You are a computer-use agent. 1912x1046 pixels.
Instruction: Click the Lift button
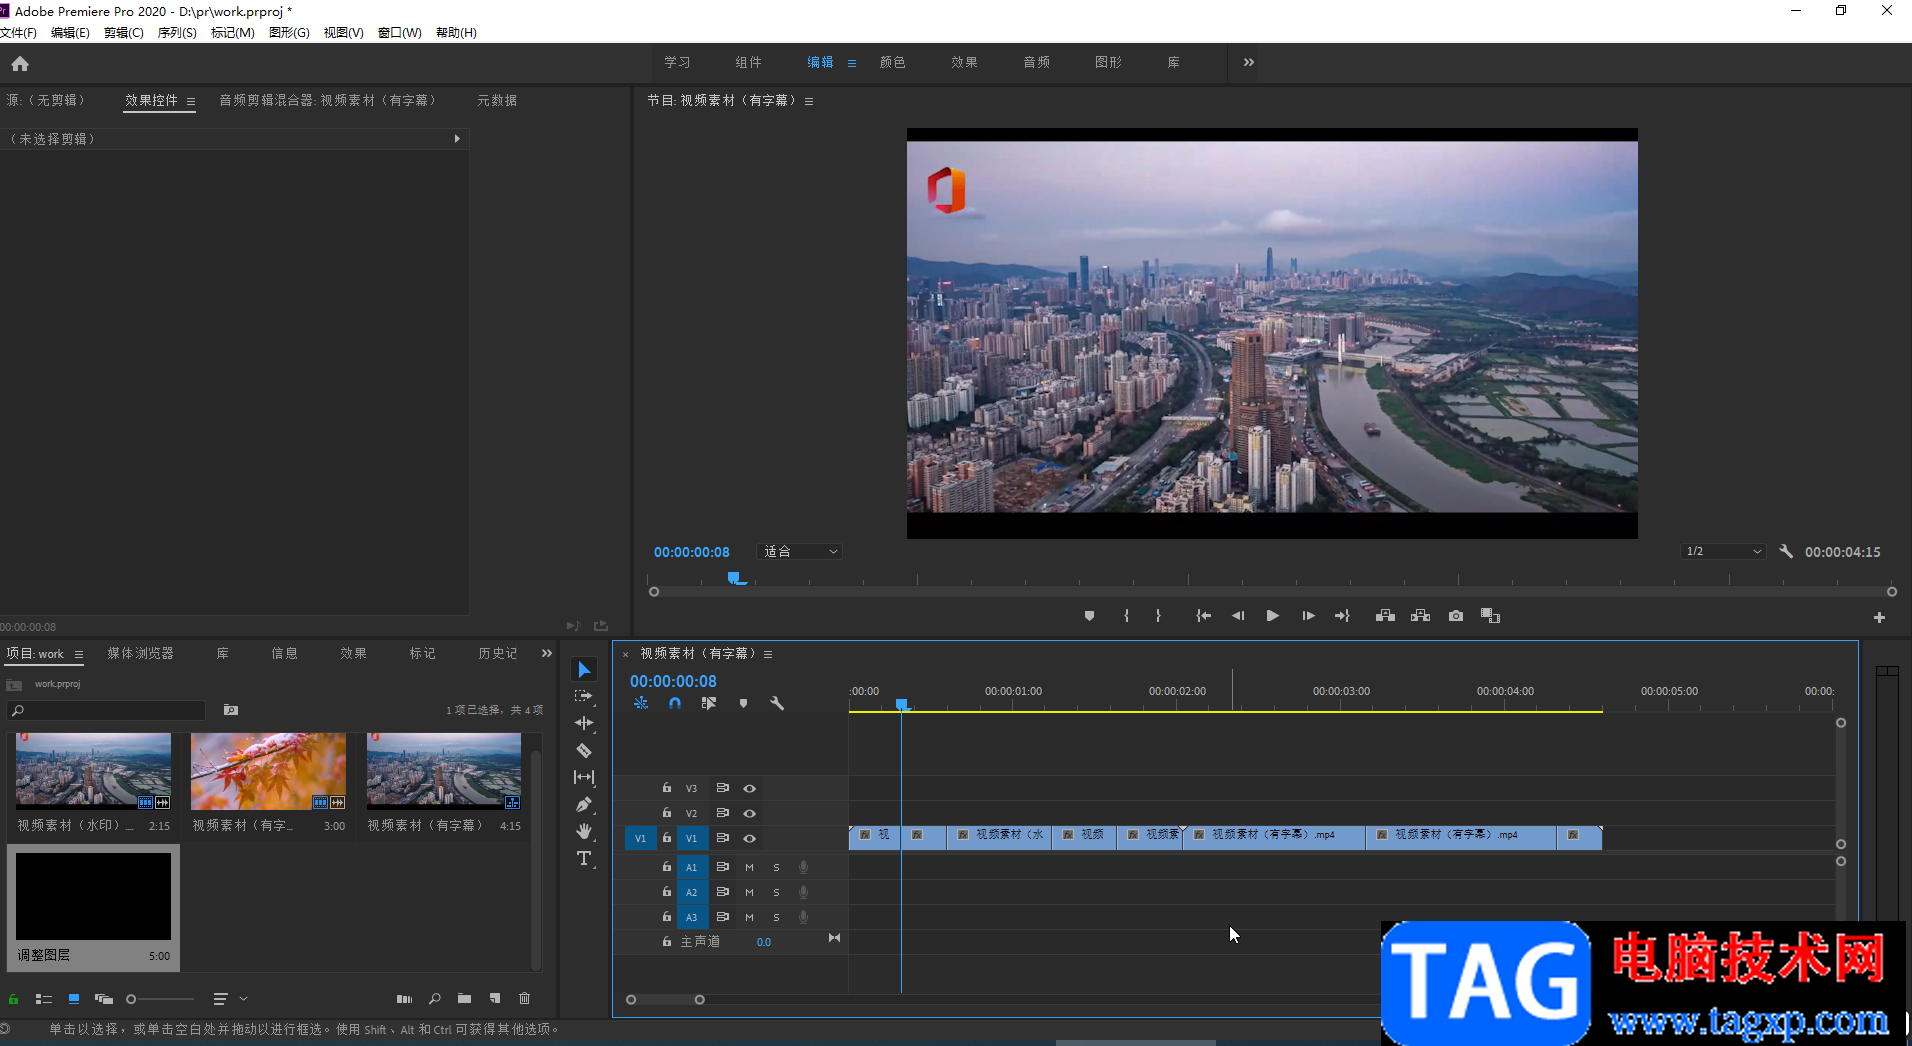coord(1385,616)
